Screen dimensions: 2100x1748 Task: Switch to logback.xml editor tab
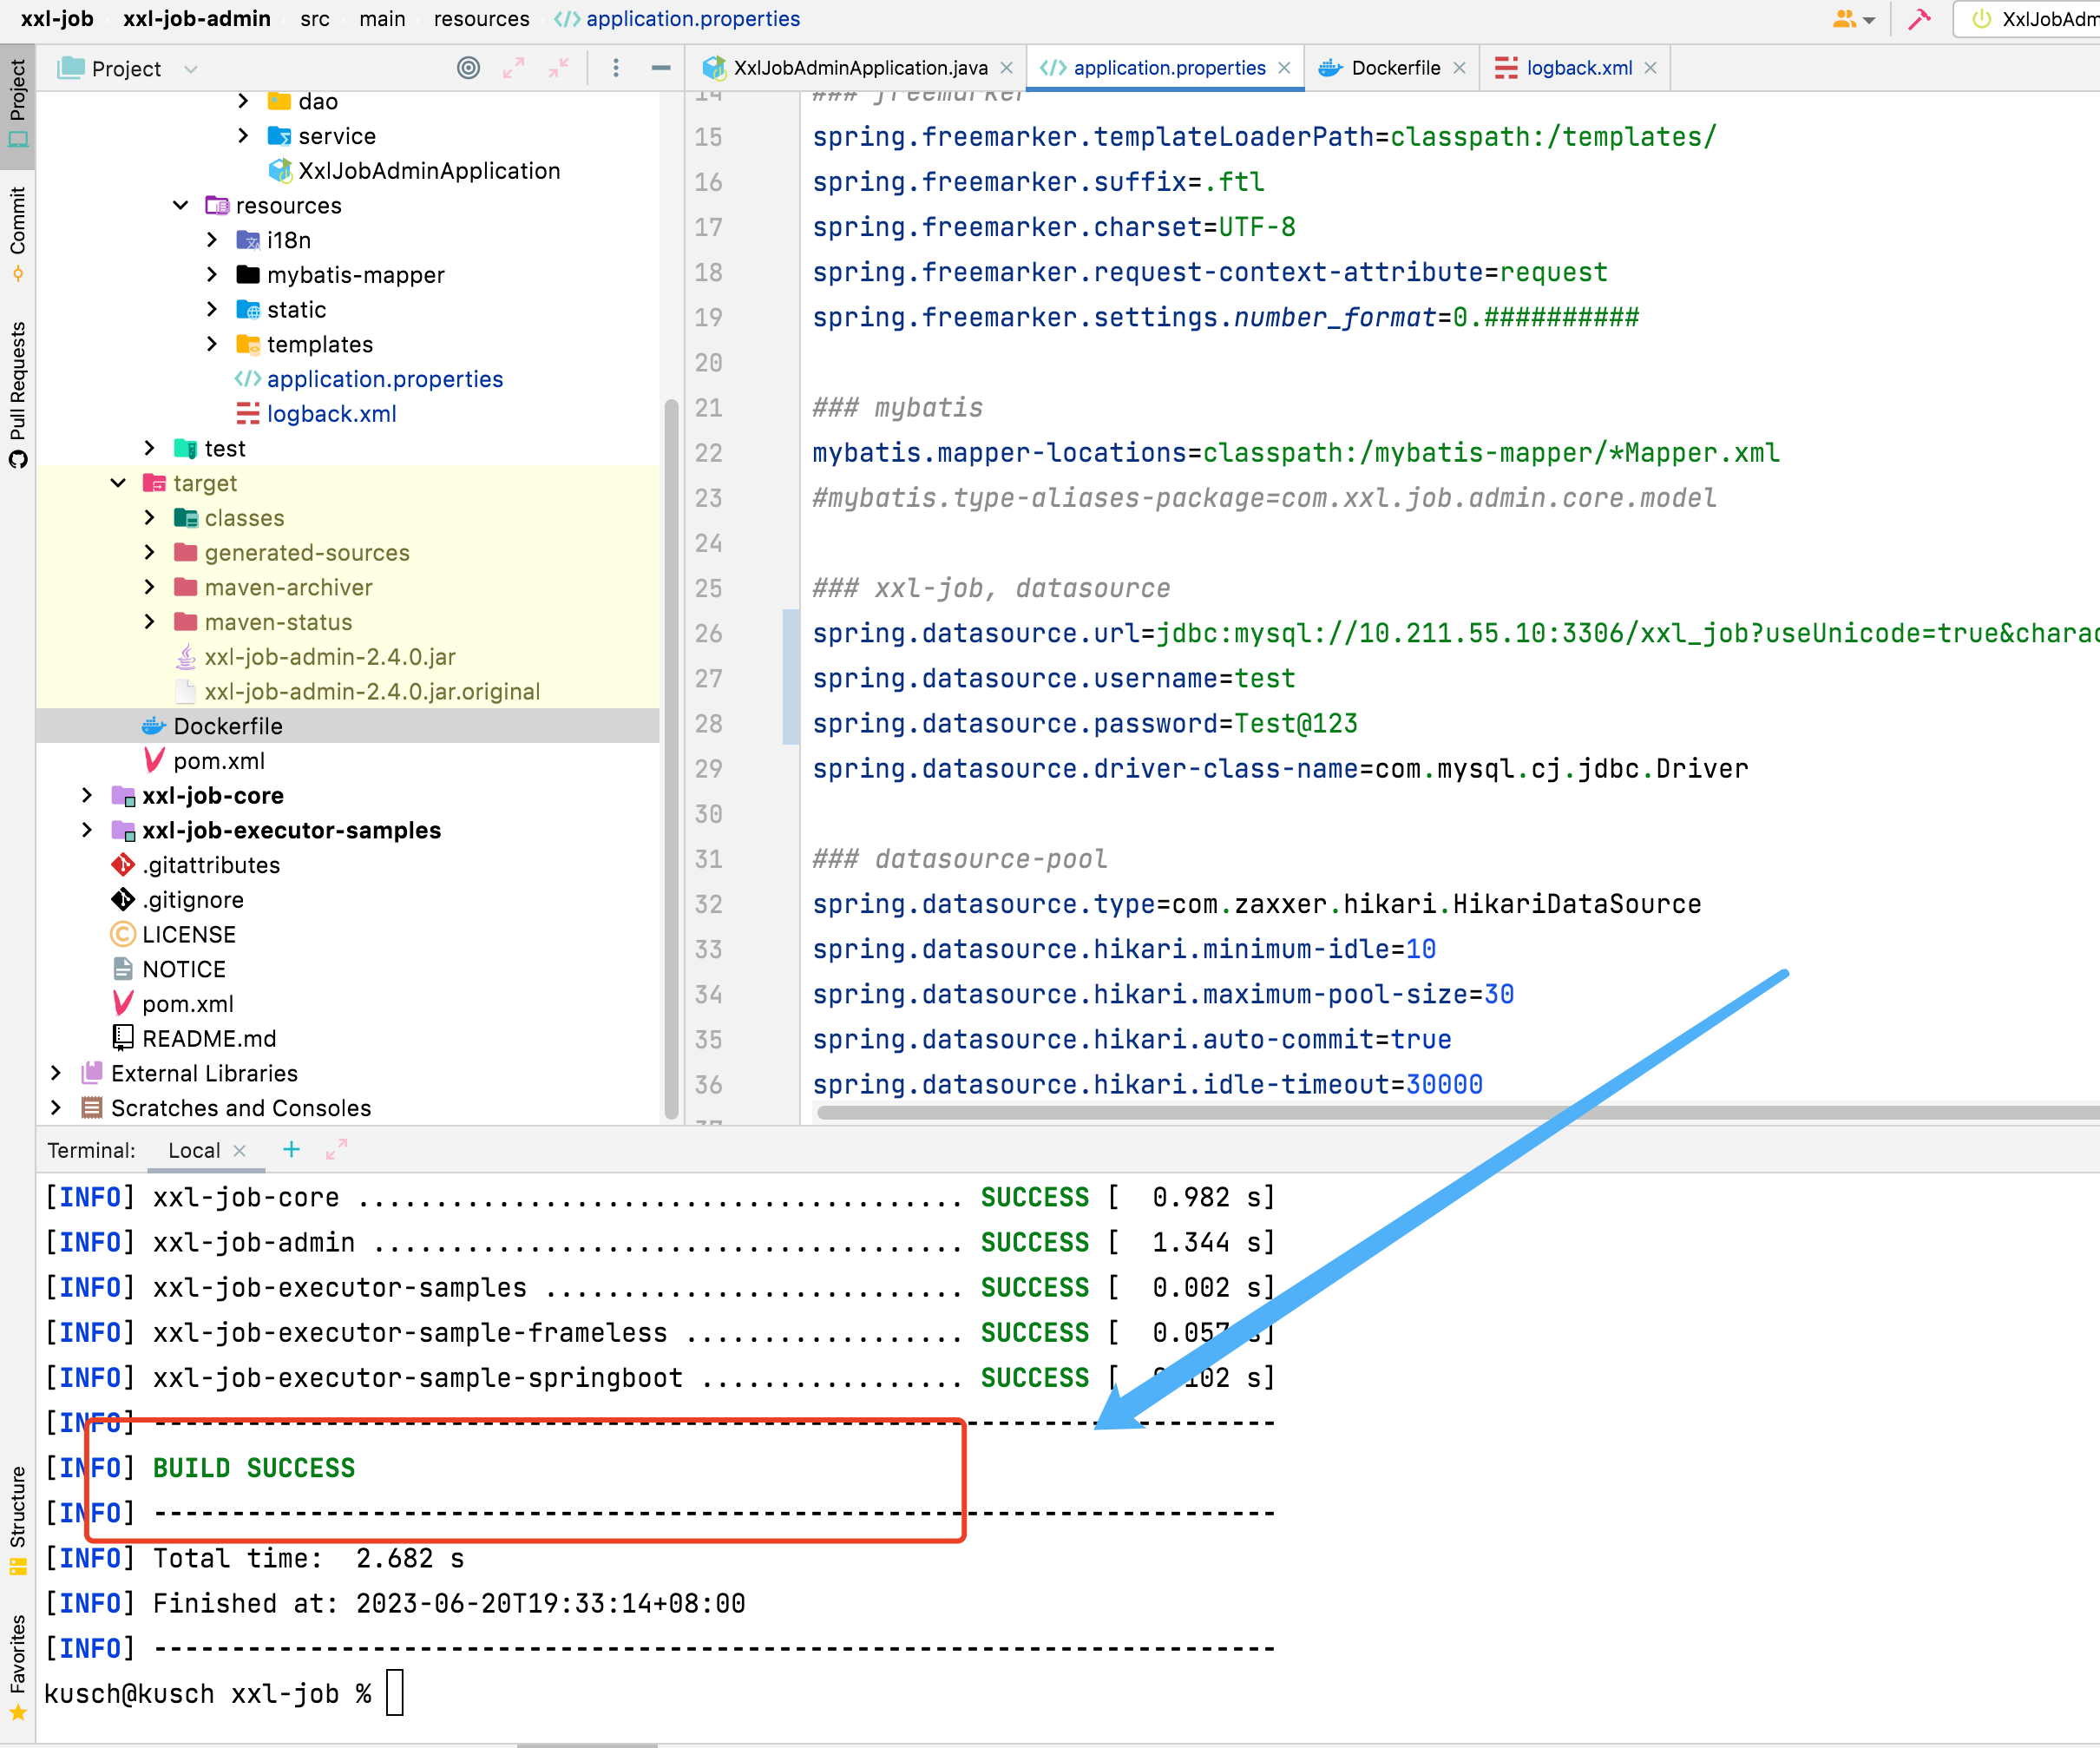(x=1576, y=68)
